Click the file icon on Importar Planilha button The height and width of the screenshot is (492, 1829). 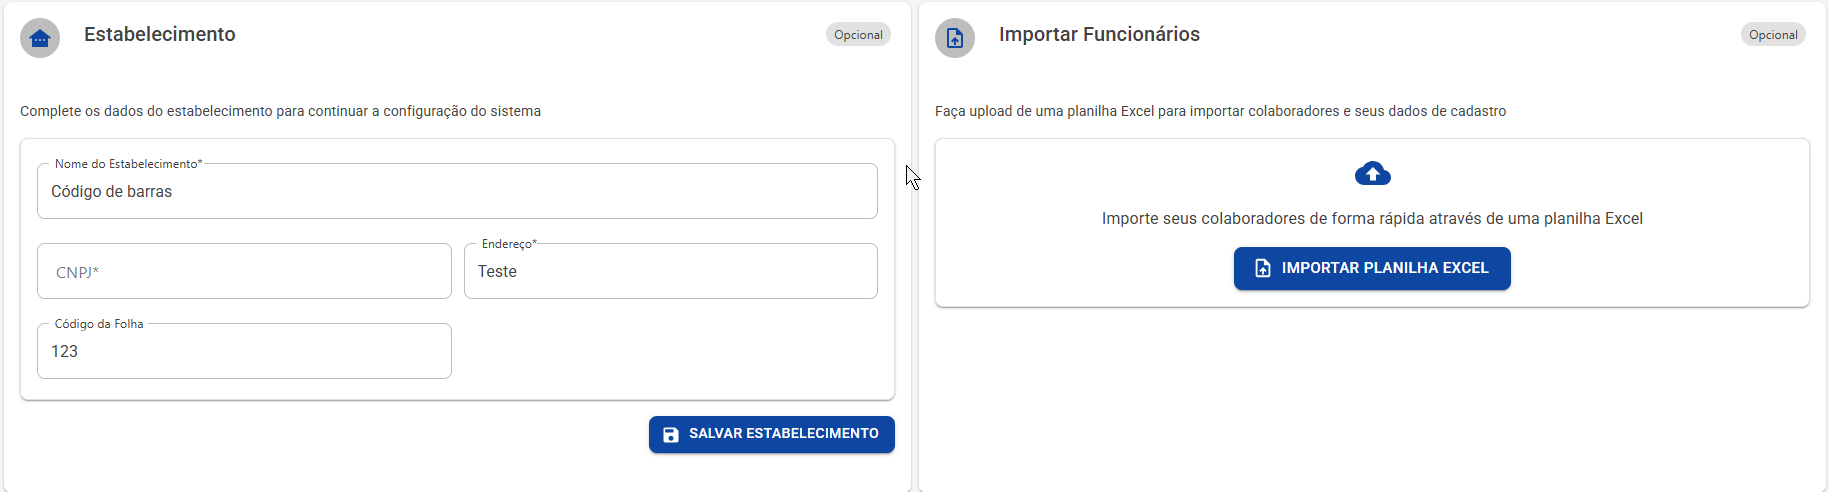pos(1263,268)
